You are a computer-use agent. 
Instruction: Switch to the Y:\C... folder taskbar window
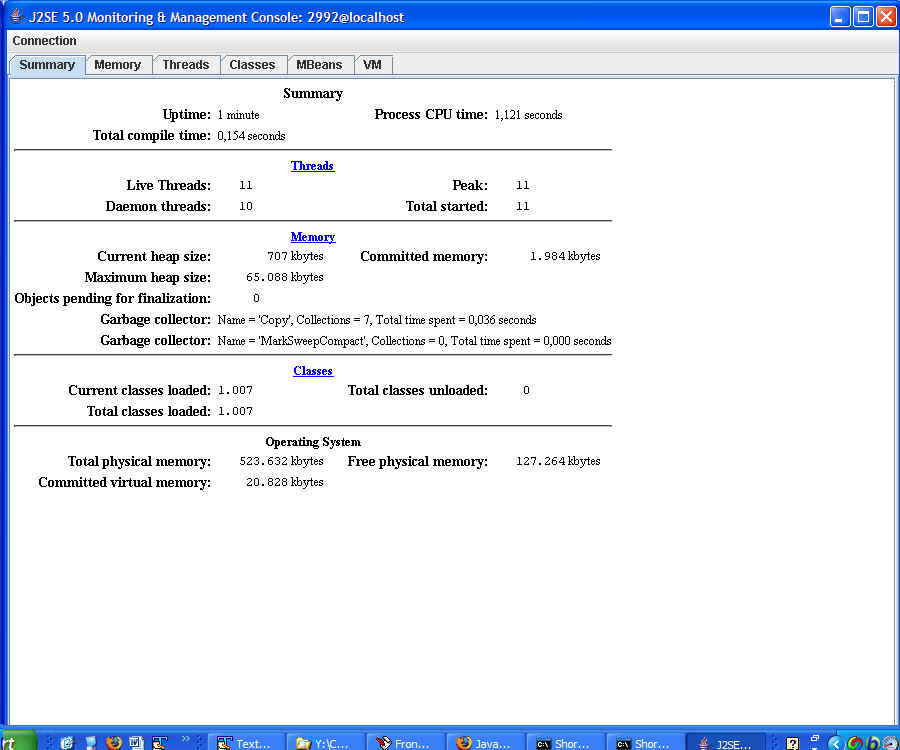pyautogui.click(x=325, y=743)
